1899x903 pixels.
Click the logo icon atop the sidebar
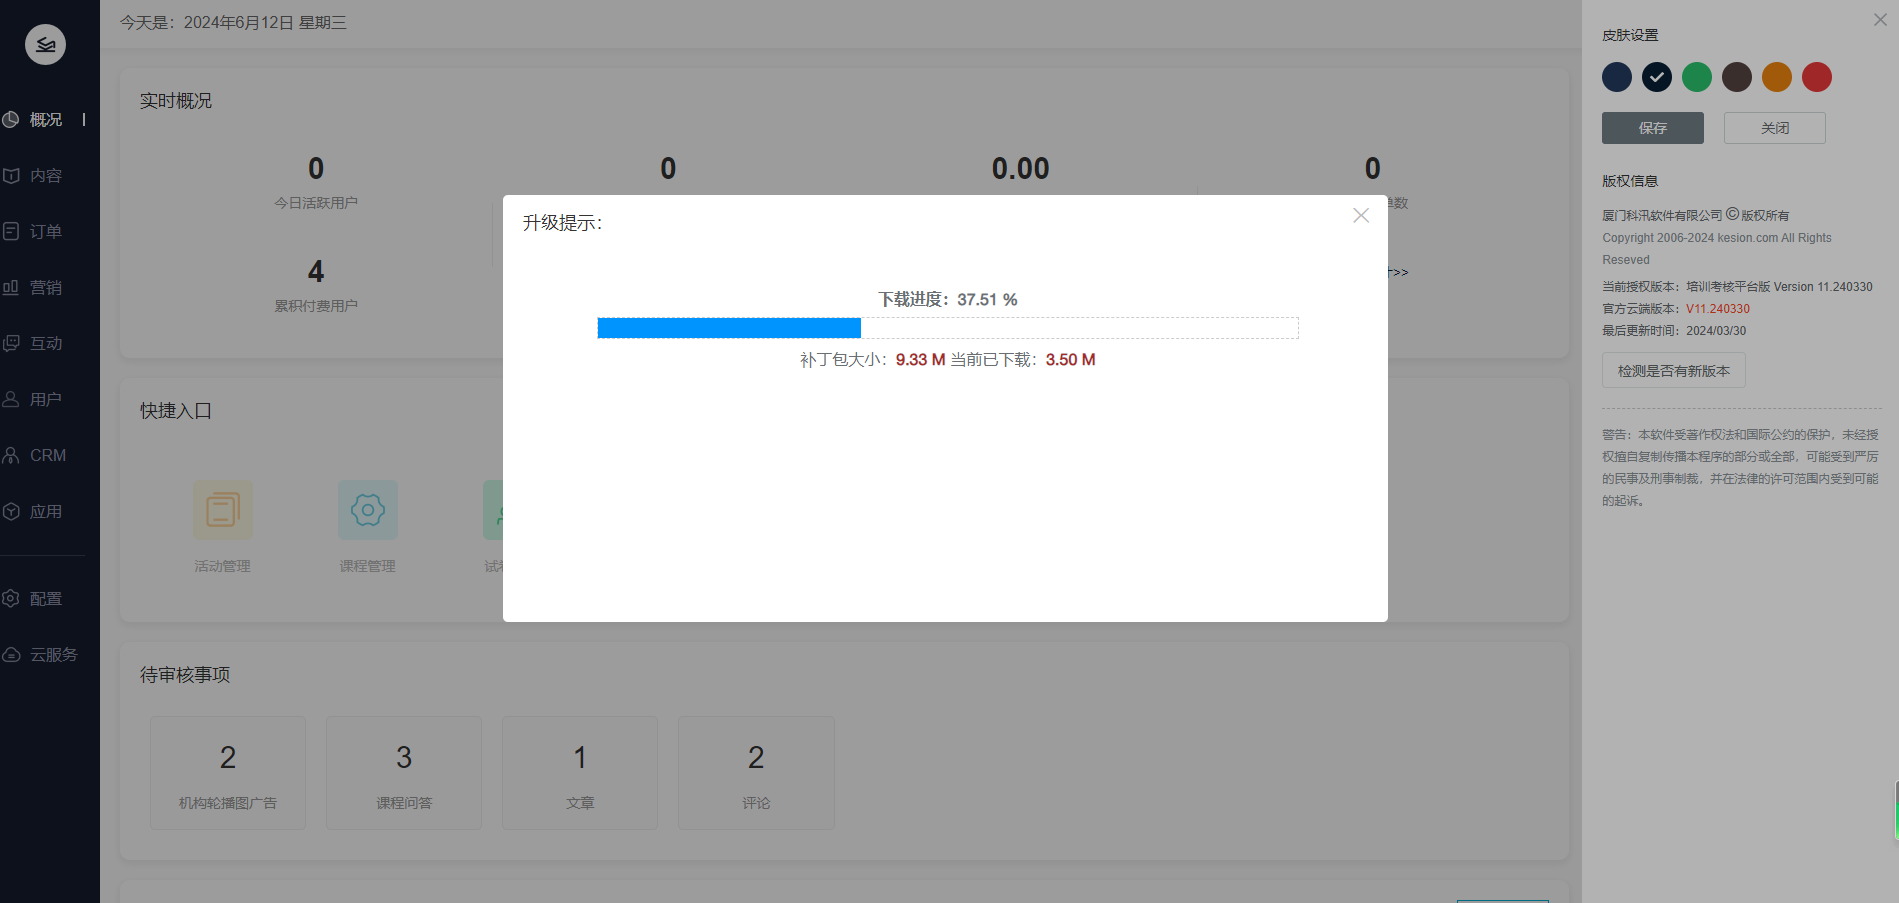[x=45, y=44]
